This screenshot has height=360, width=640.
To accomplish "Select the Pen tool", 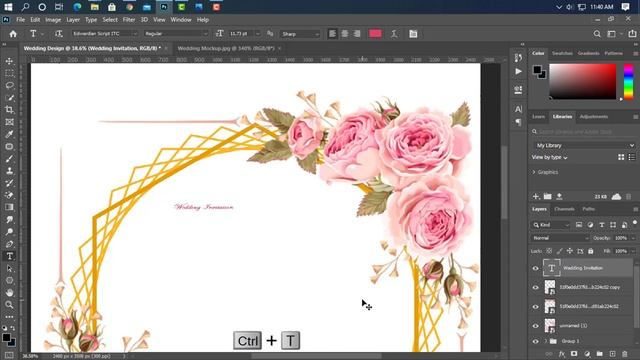I will point(9,244).
